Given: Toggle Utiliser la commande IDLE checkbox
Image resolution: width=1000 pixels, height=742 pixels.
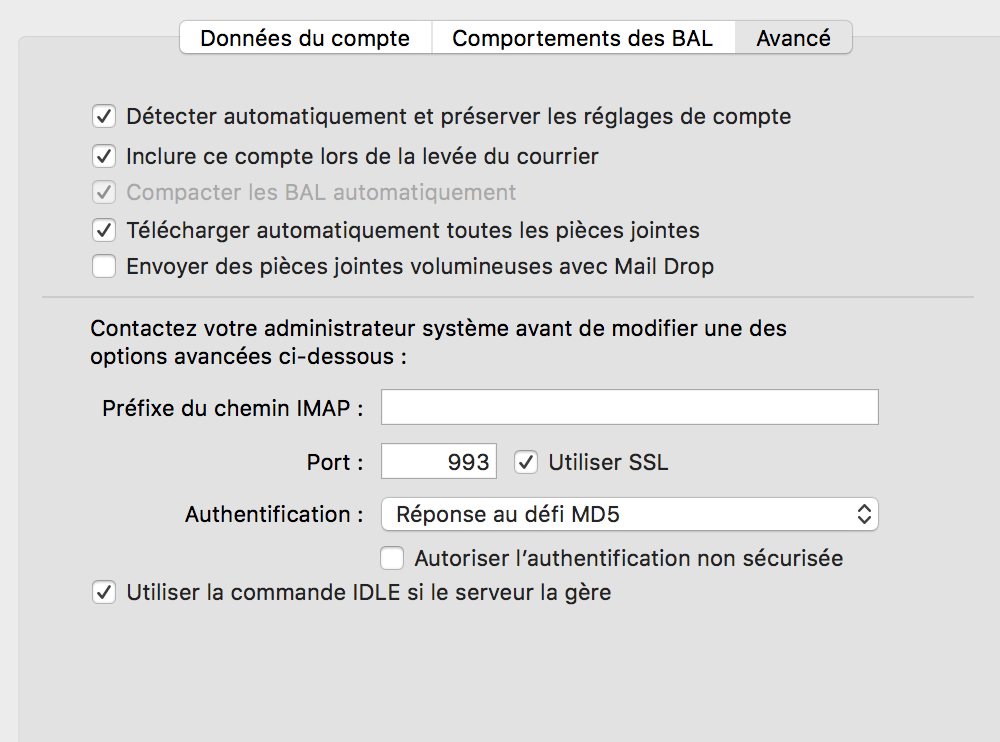Looking at the screenshot, I should click(x=104, y=592).
